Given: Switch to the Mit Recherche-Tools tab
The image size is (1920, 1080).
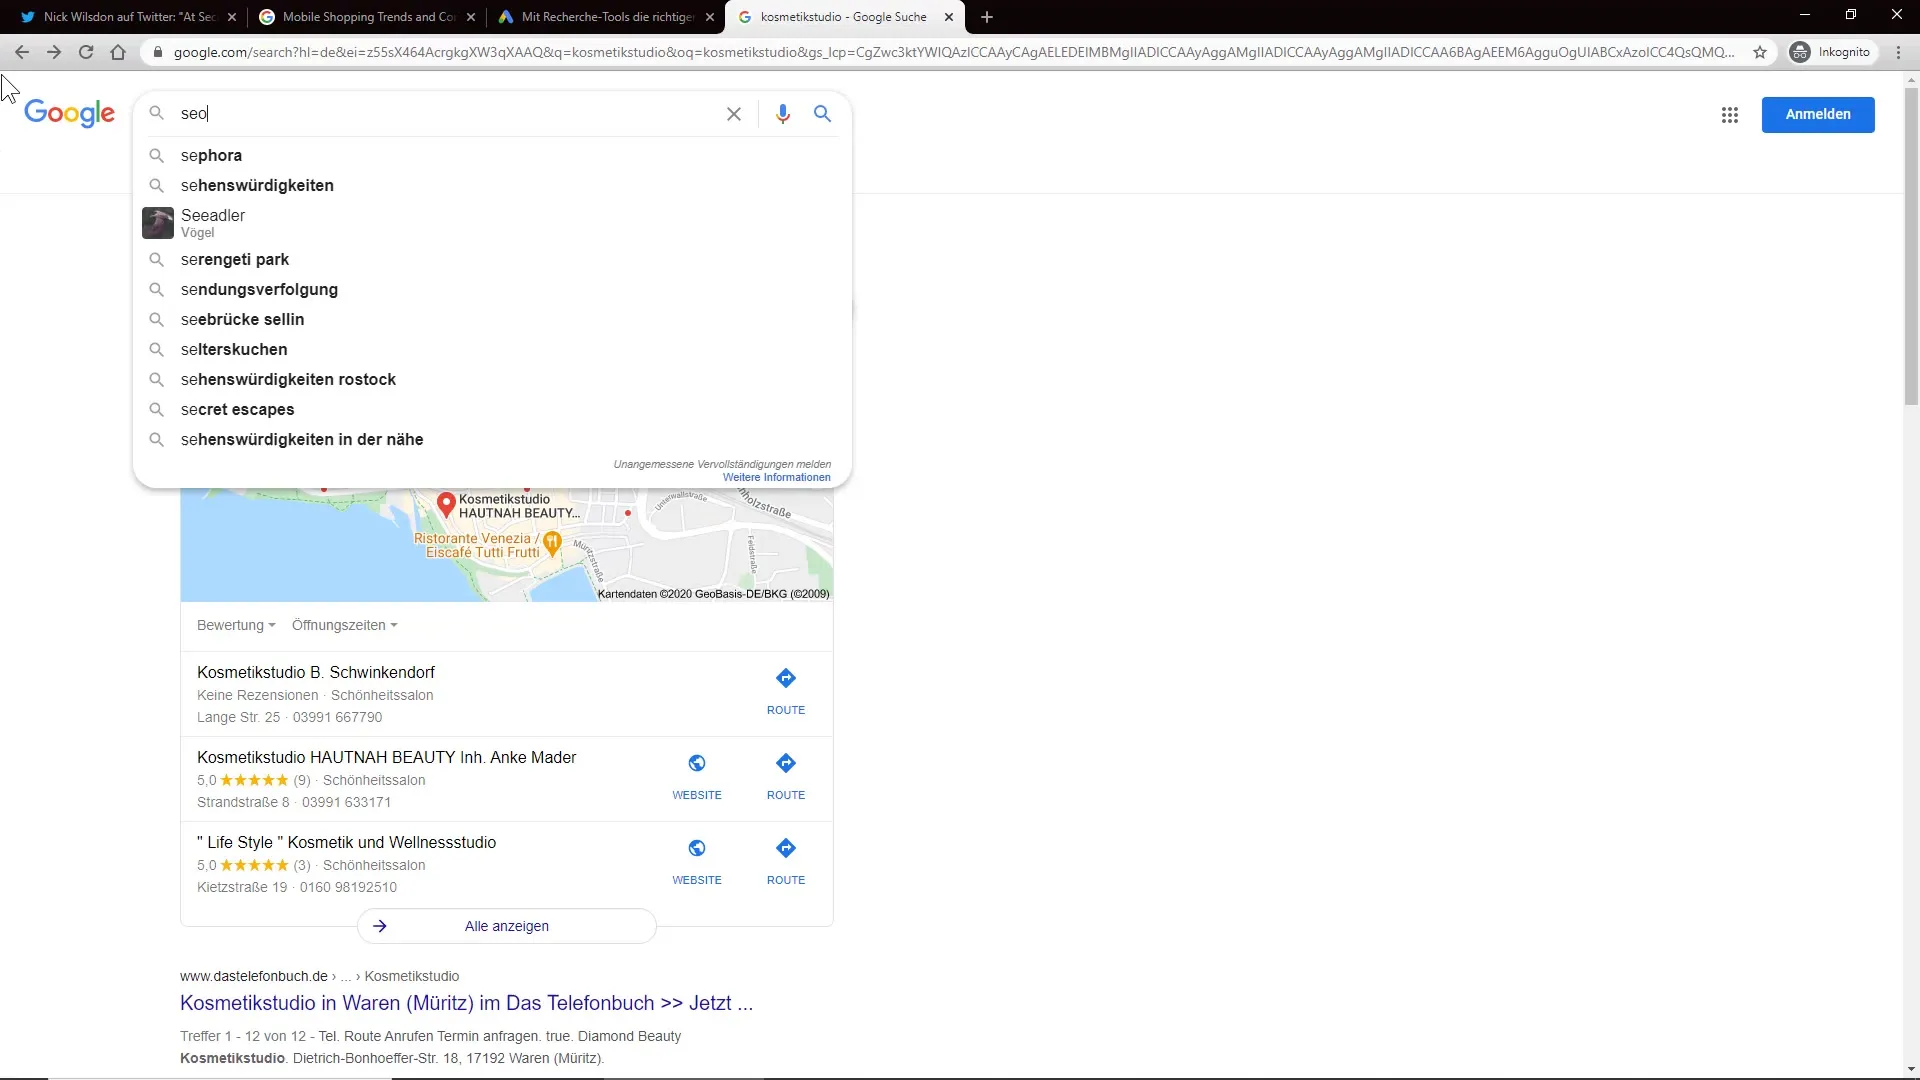Looking at the screenshot, I should [606, 17].
